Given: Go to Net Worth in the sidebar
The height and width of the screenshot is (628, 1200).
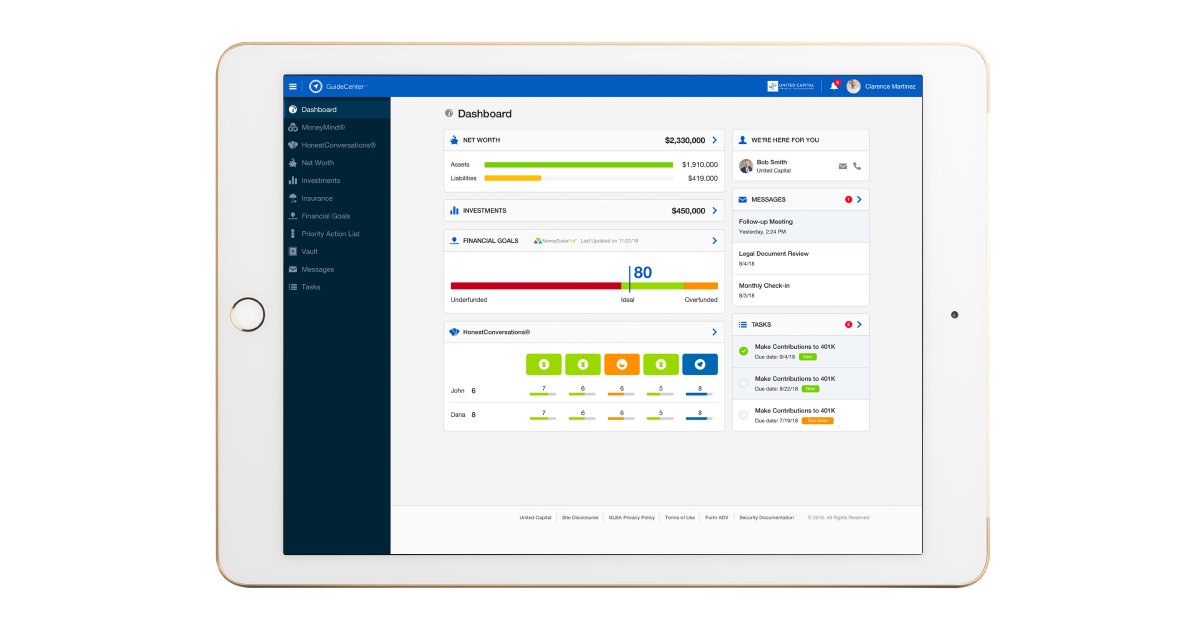Looking at the screenshot, I should (337, 163).
